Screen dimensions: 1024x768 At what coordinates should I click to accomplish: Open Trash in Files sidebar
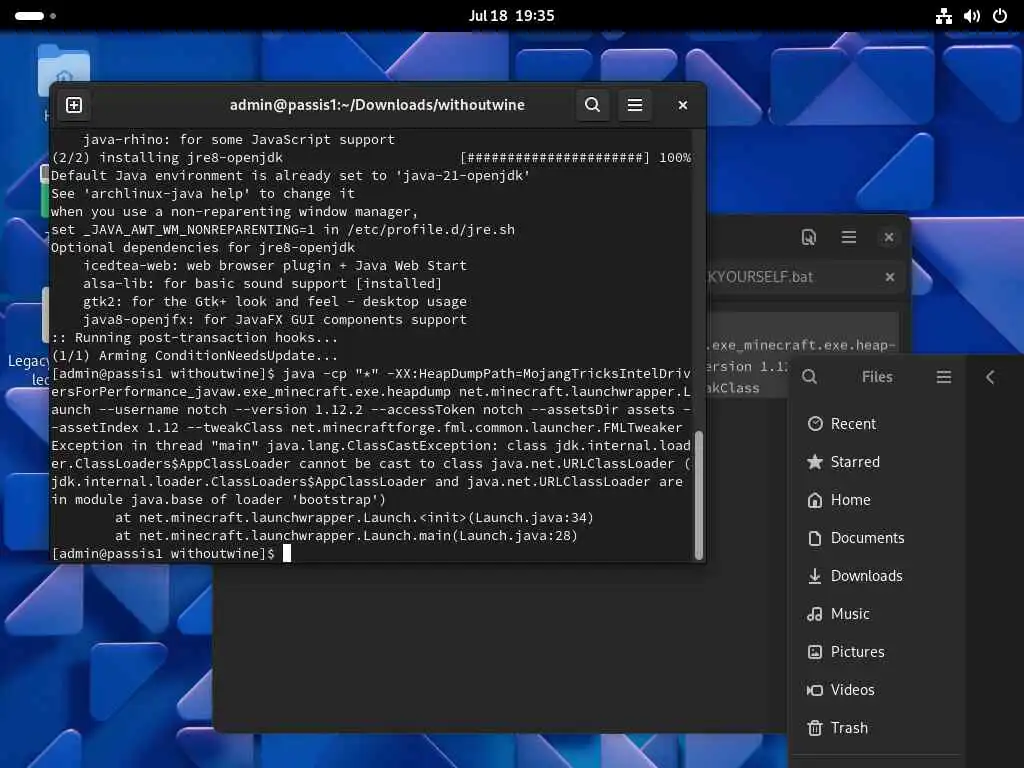pyautogui.click(x=878, y=728)
